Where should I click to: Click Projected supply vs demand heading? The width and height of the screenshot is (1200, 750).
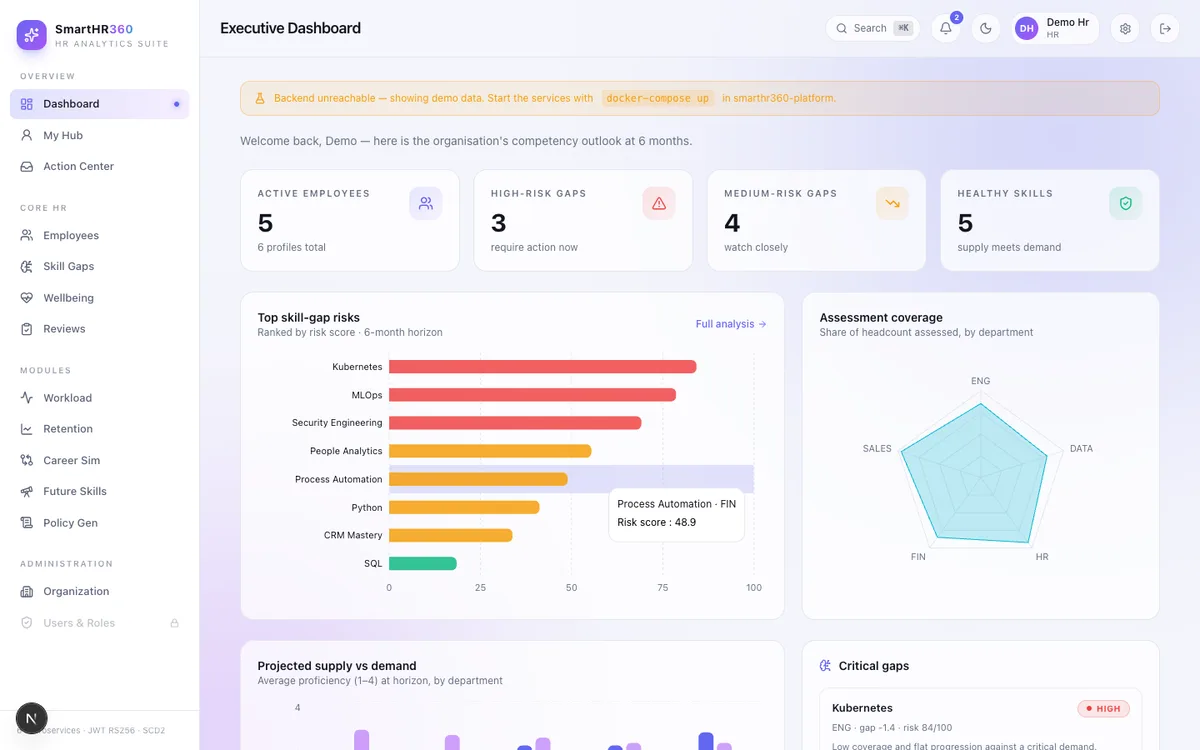pos(337,666)
